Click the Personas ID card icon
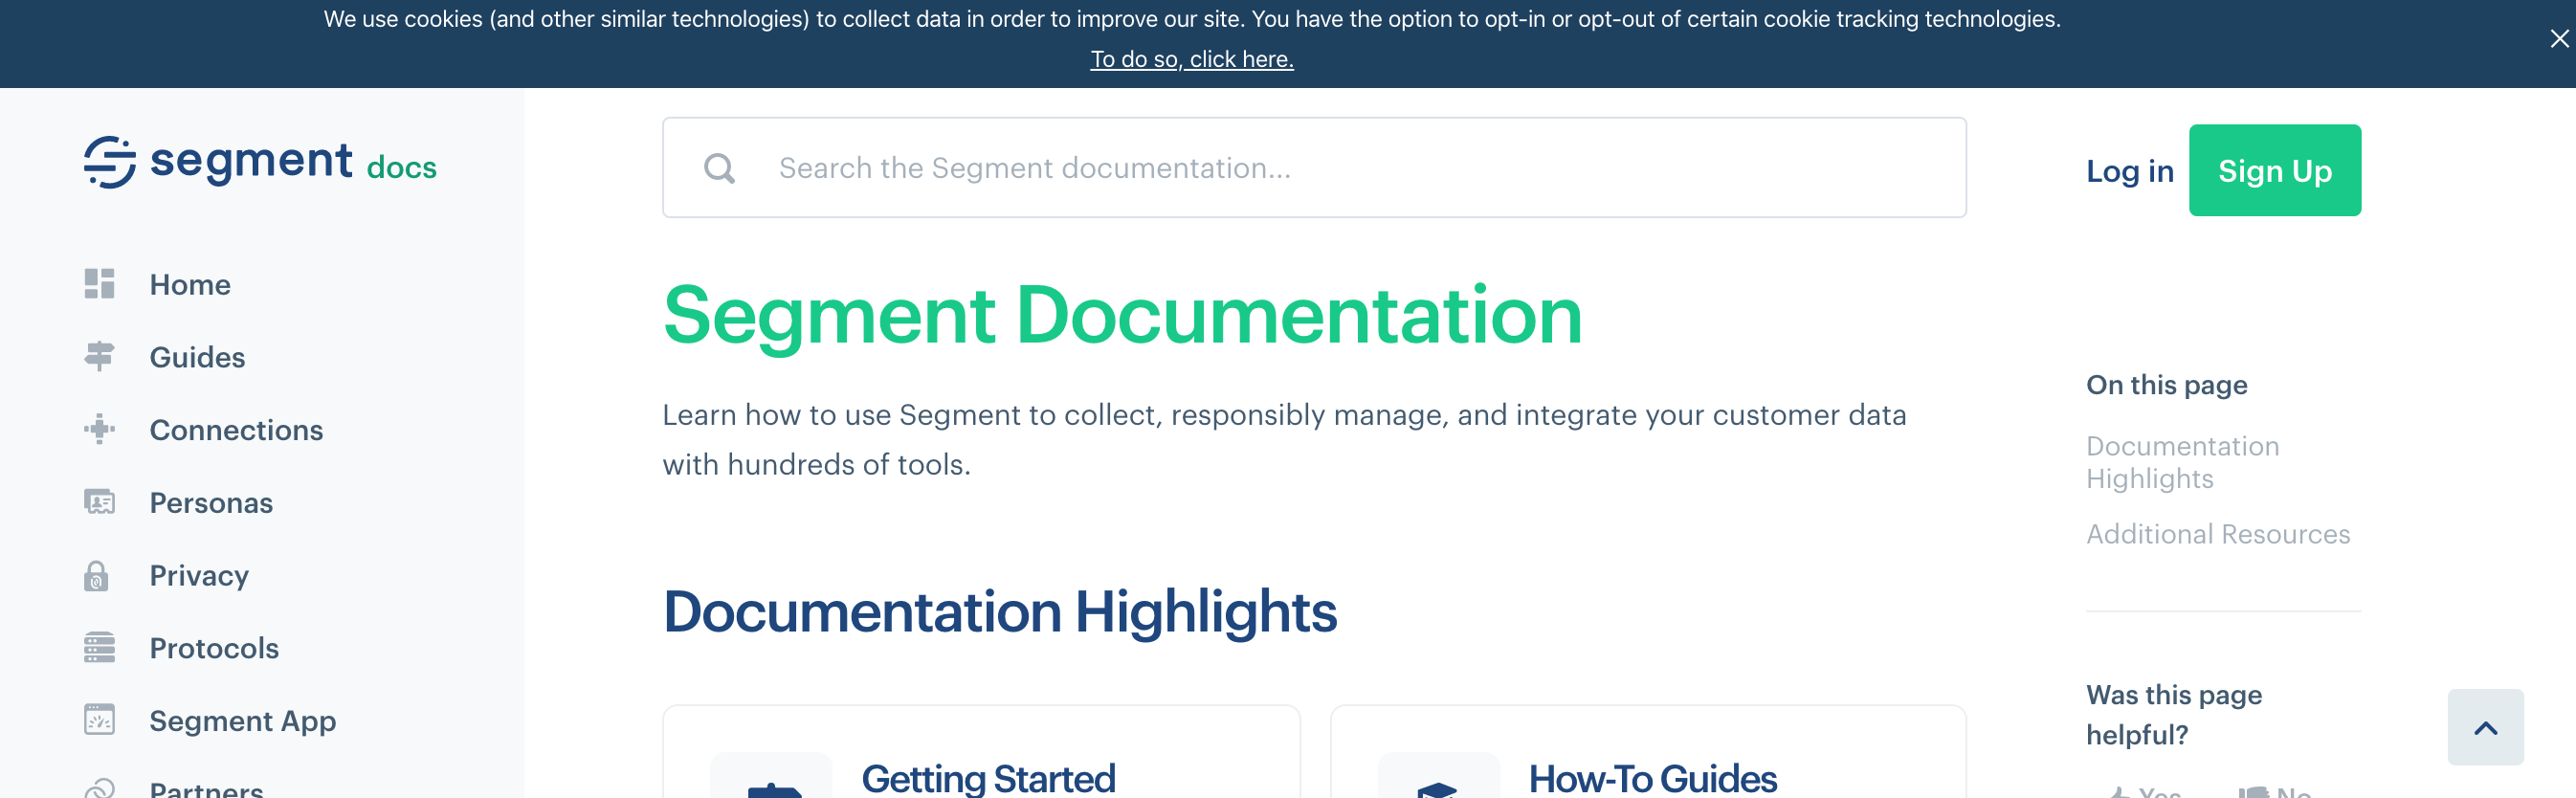The image size is (2576, 798). coord(99,502)
